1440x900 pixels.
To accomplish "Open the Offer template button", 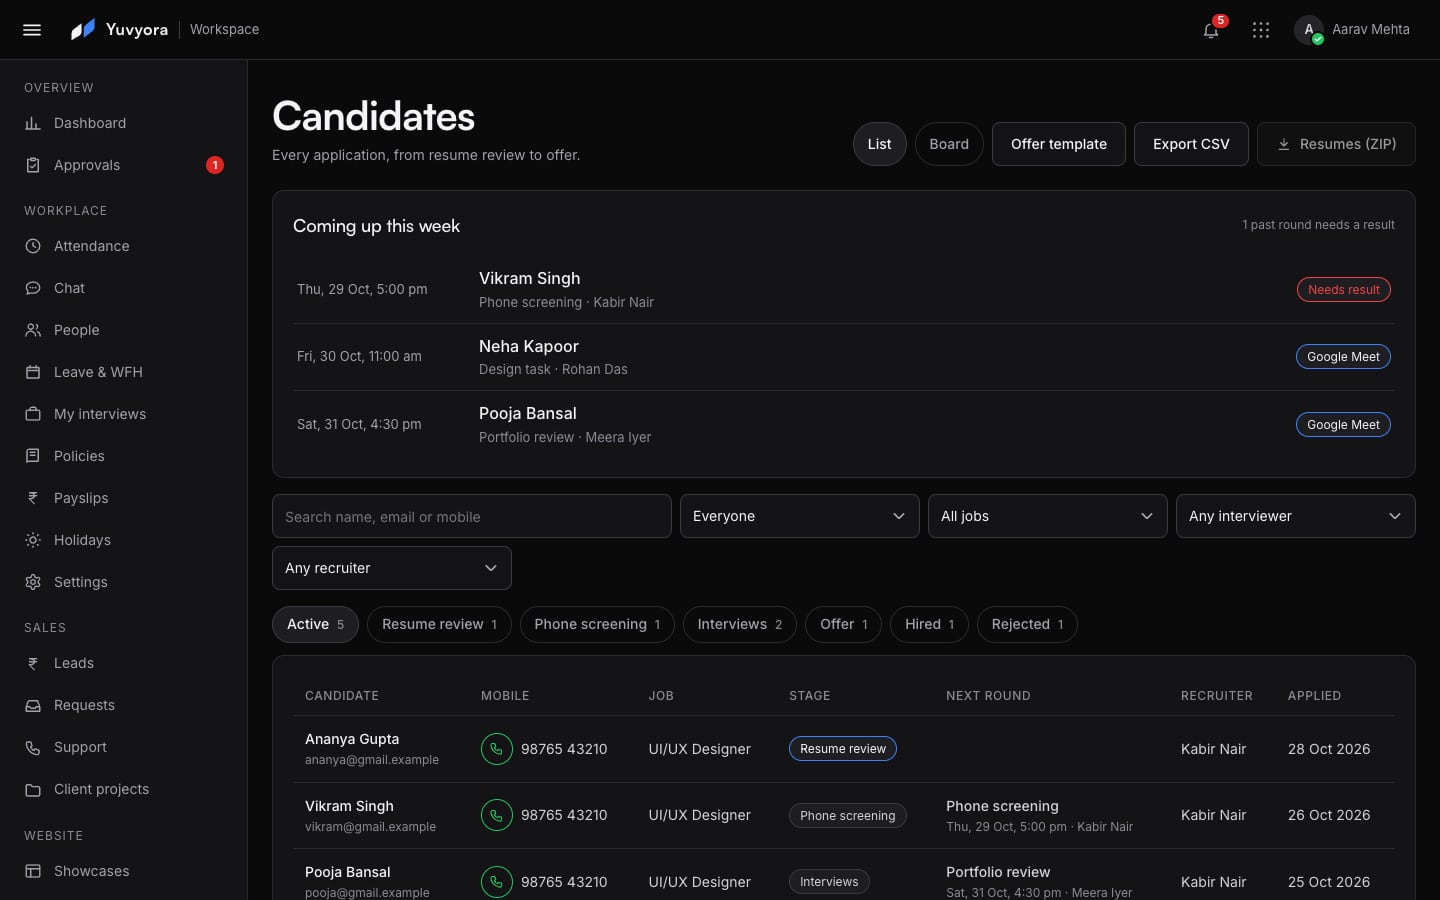I will 1059,144.
